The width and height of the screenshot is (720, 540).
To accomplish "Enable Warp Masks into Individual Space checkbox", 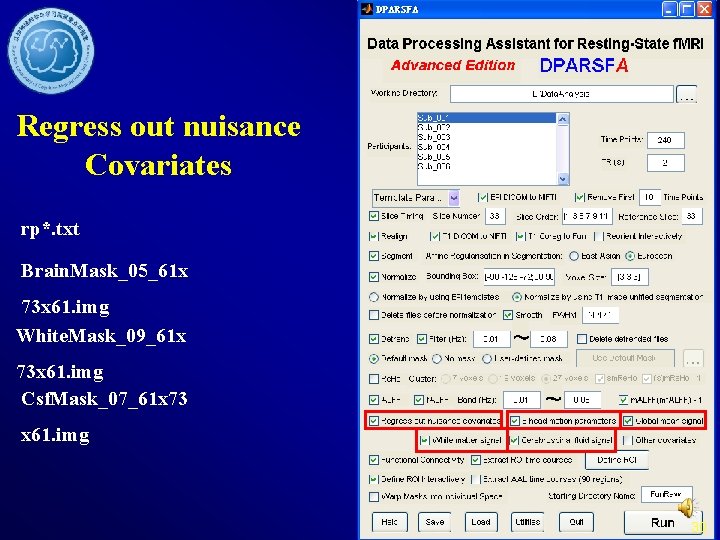I will [374, 497].
